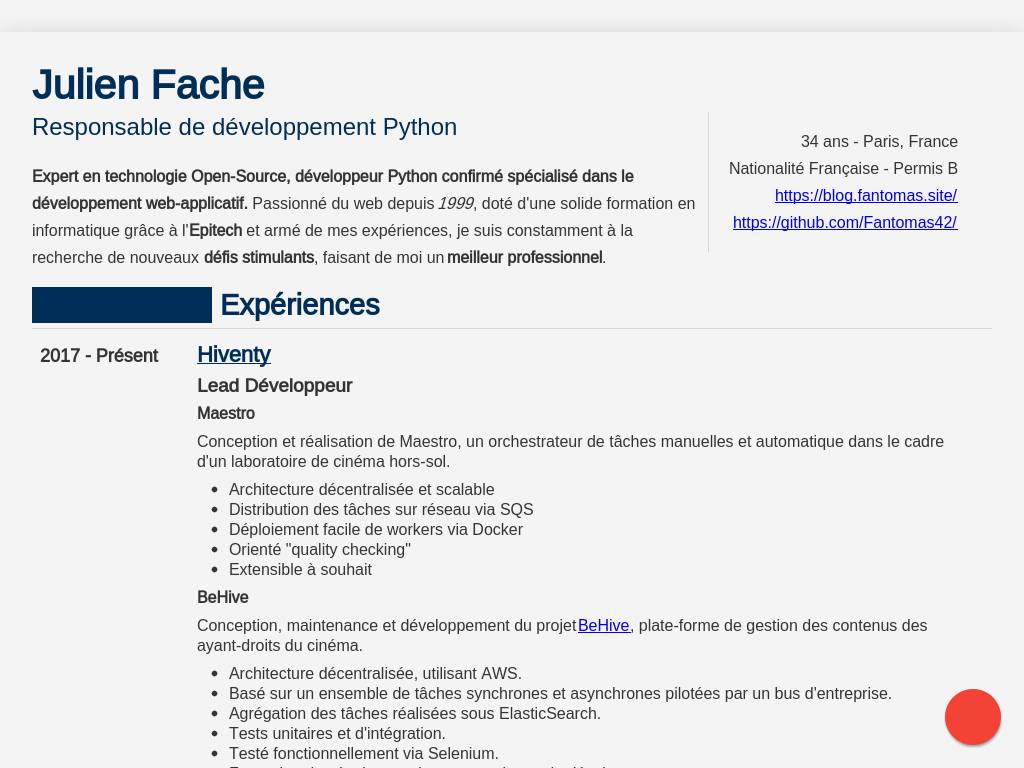1024x768 pixels.
Task: Click the red floating action button
Action: tap(972, 716)
